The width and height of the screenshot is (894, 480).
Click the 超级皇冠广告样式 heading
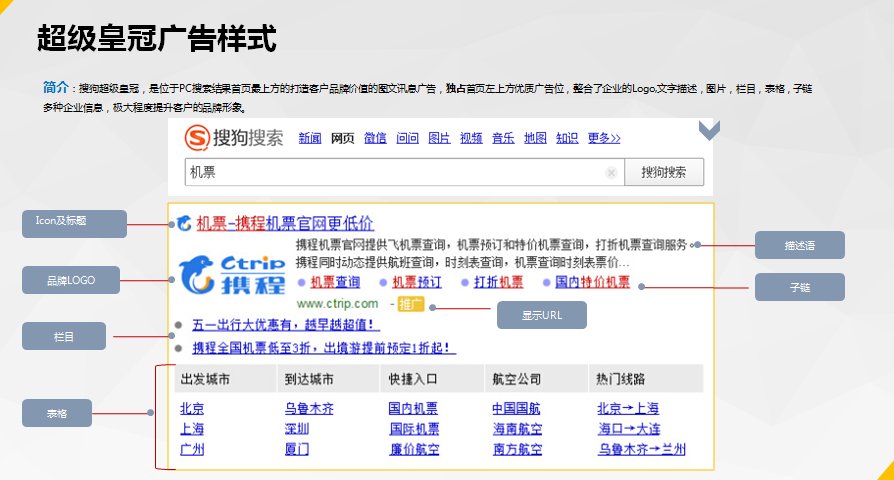[x=157, y=39]
